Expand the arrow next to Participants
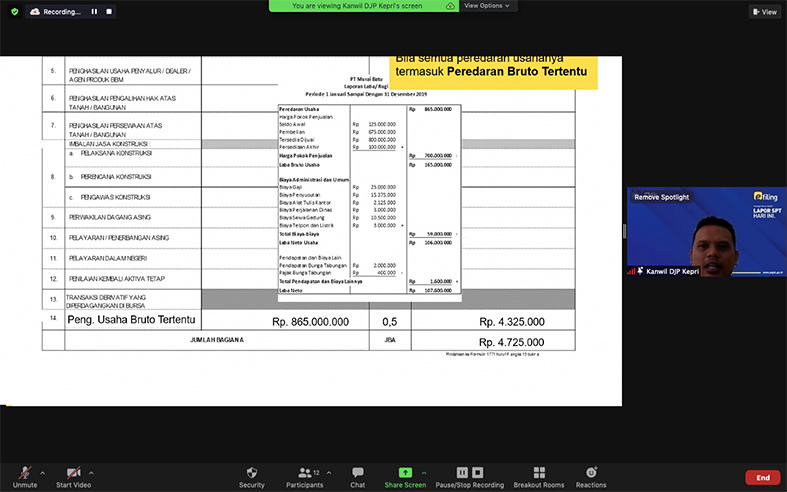The height and width of the screenshot is (492, 787). click(x=329, y=473)
